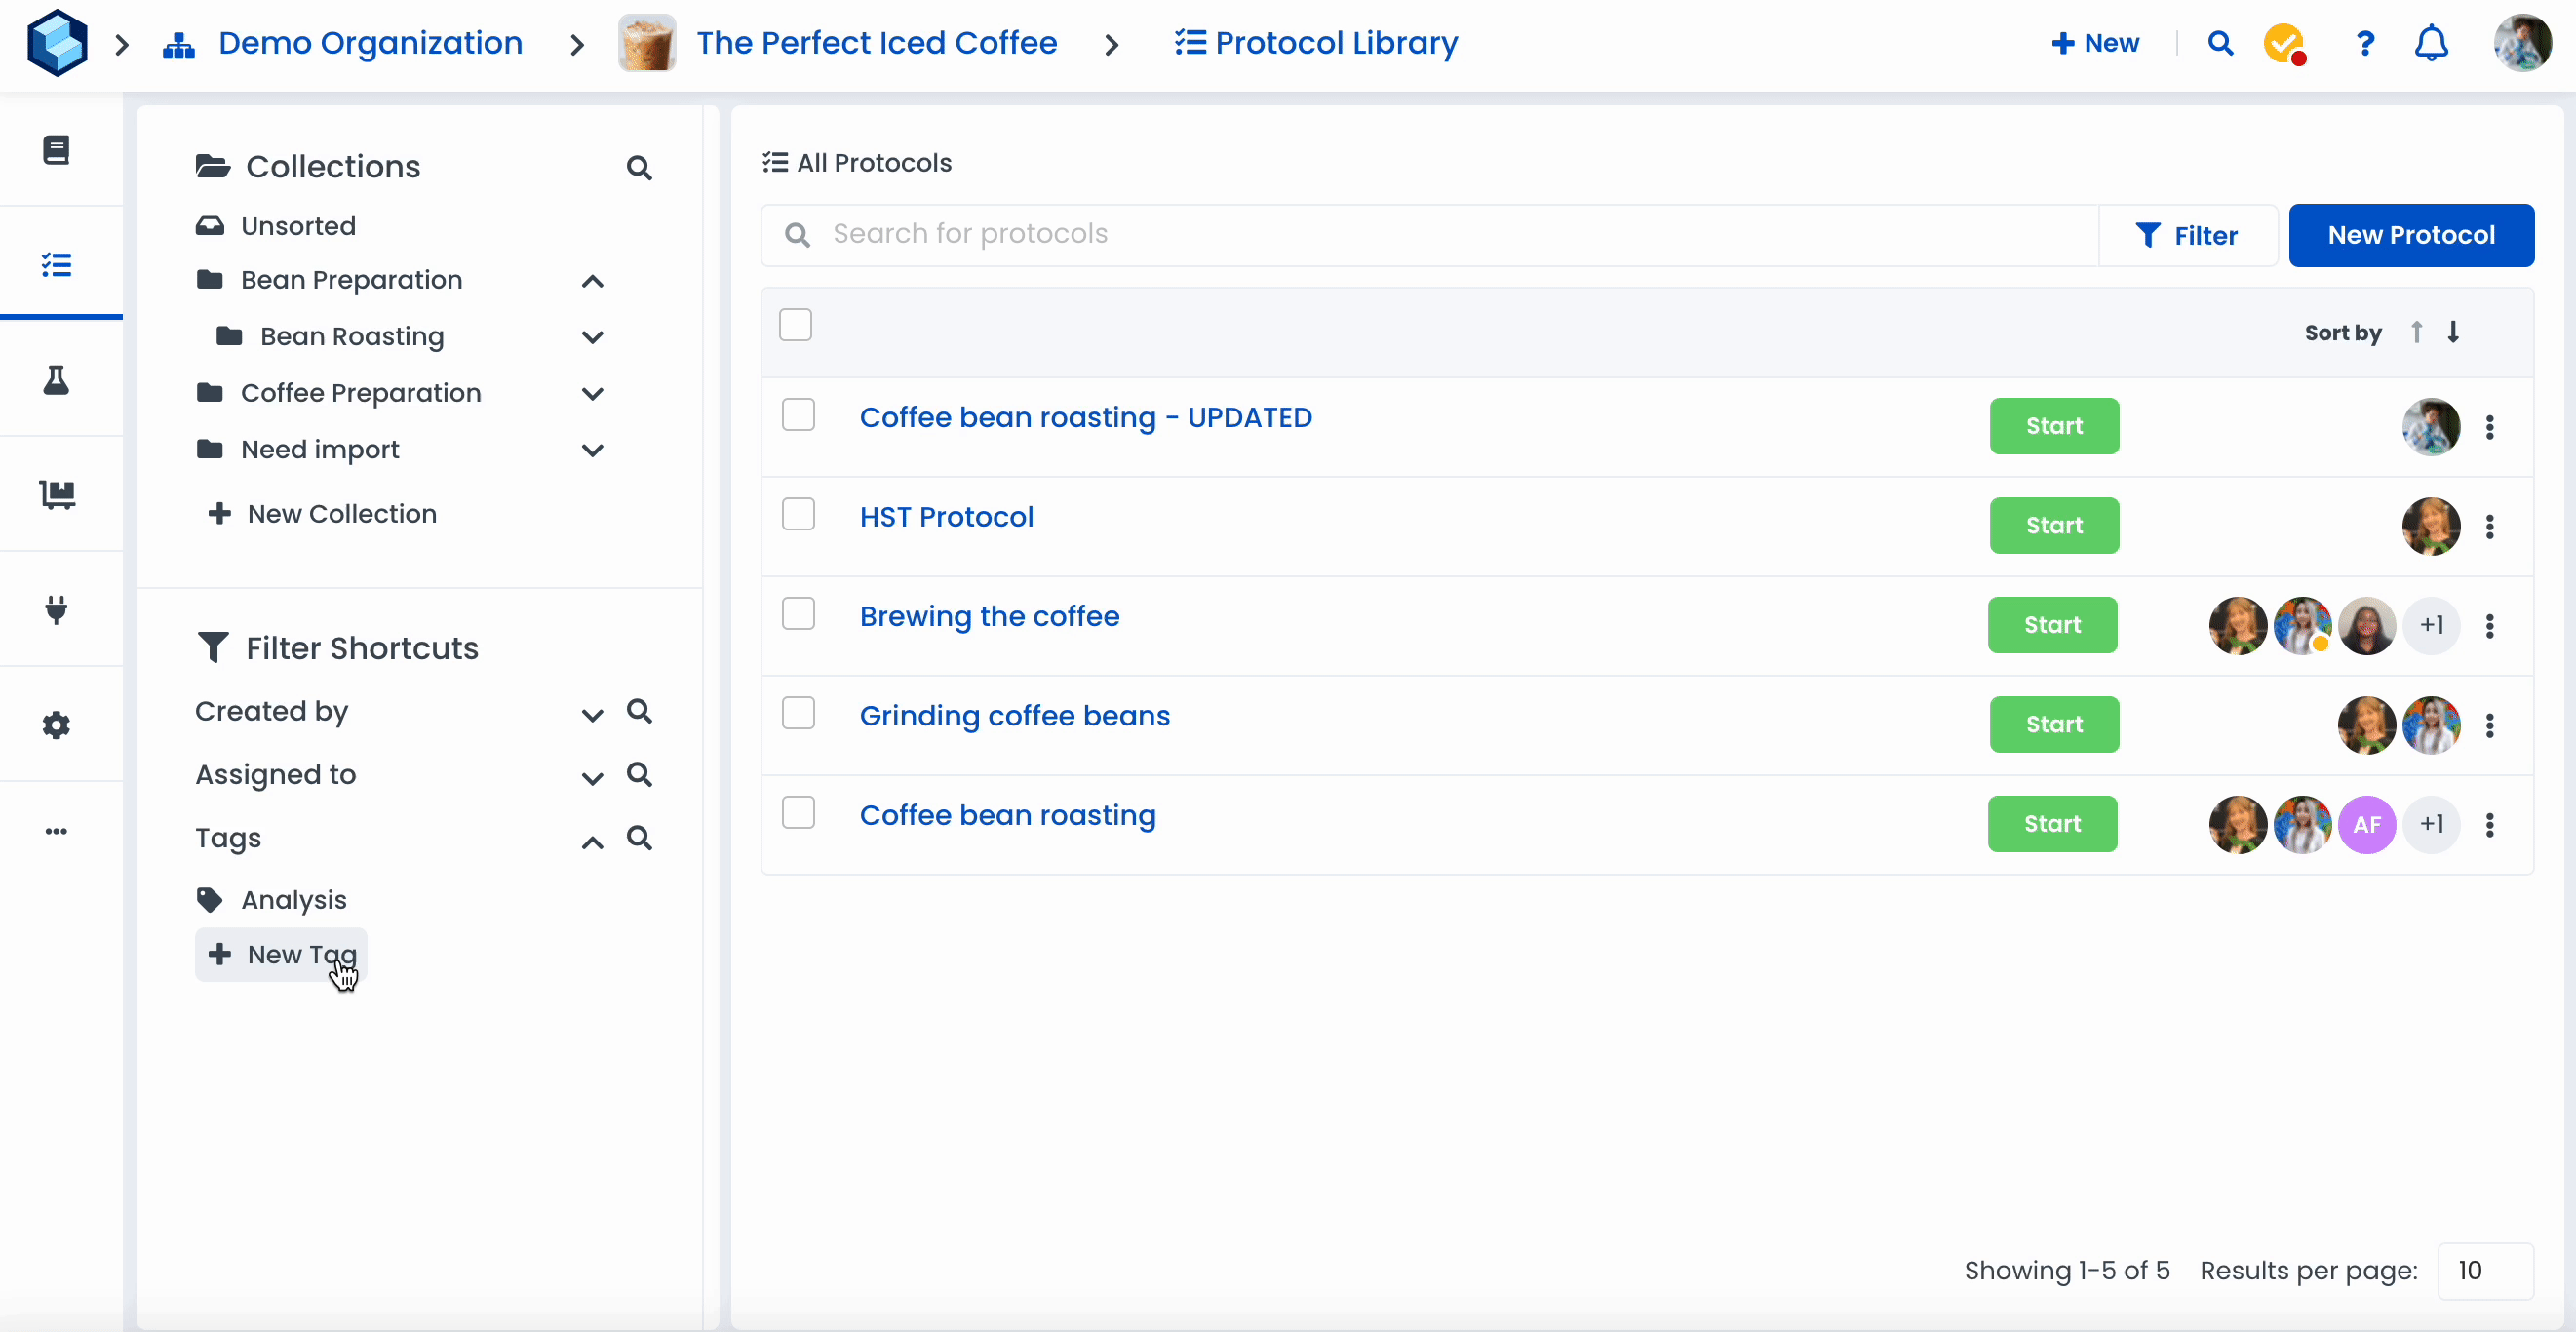2576x1332 pixels.
Task: Open the help question mark icon
Action: 2364,44
